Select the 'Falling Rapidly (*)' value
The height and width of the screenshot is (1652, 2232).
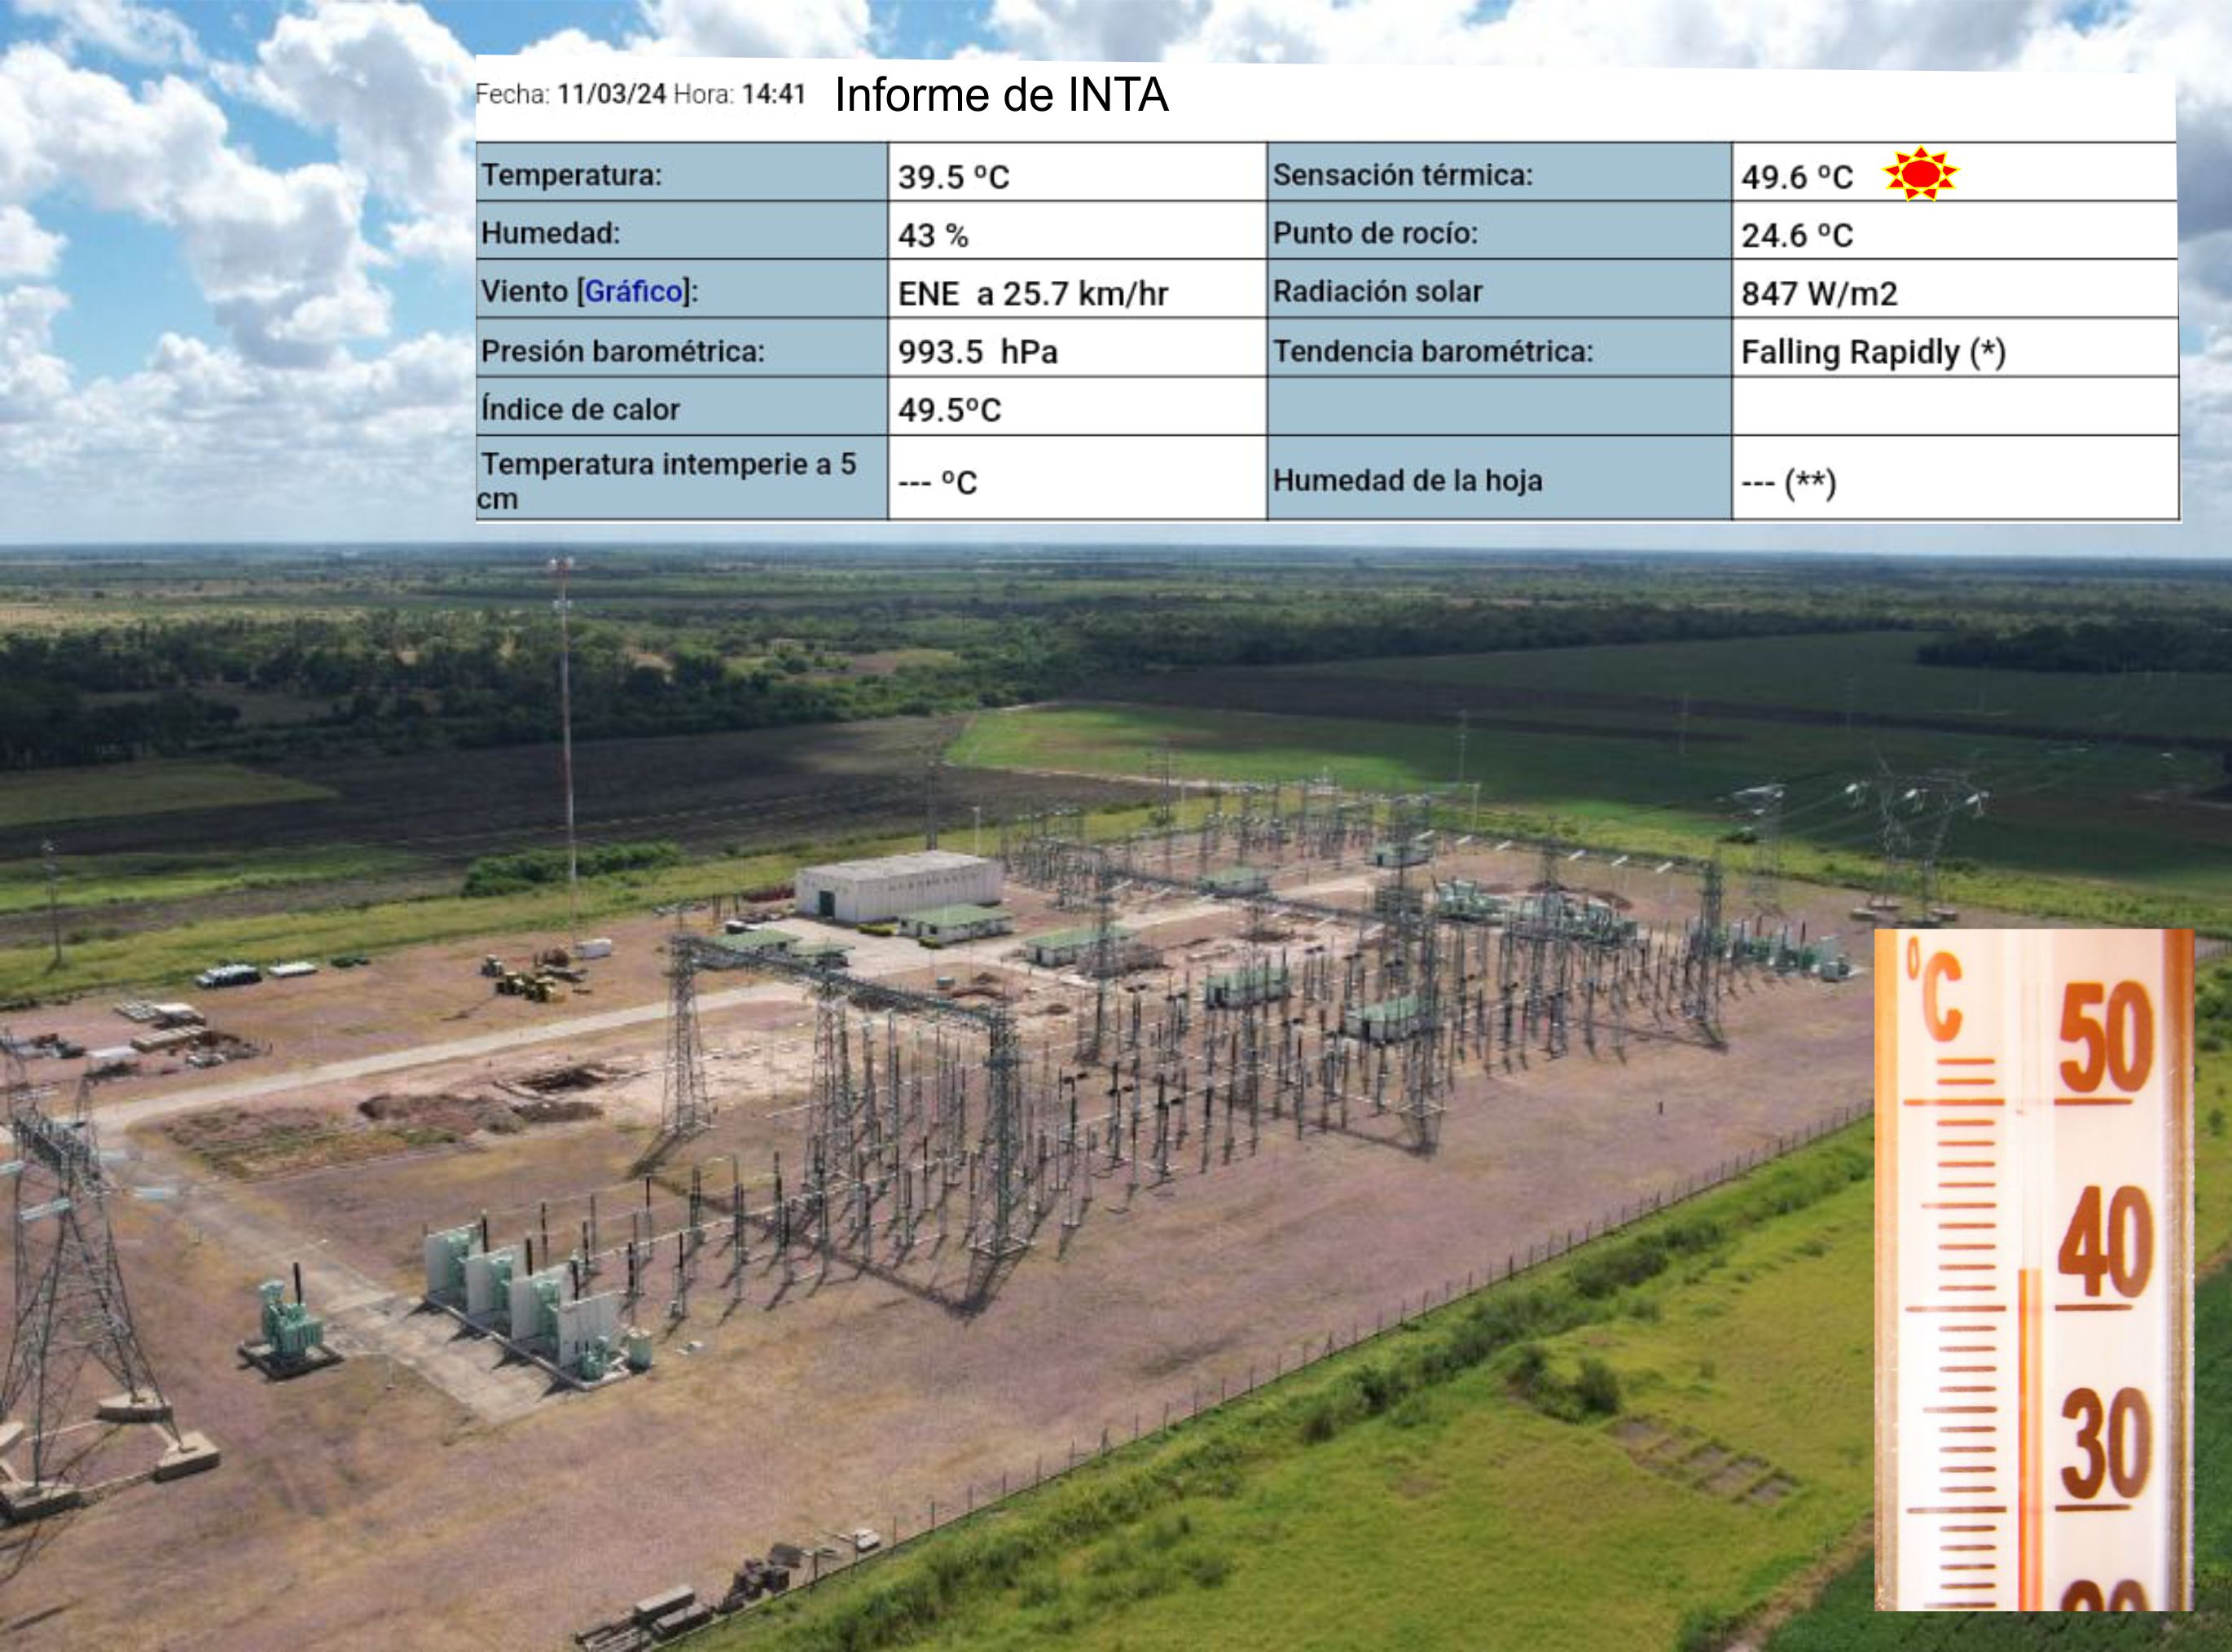click(1873, 352)
